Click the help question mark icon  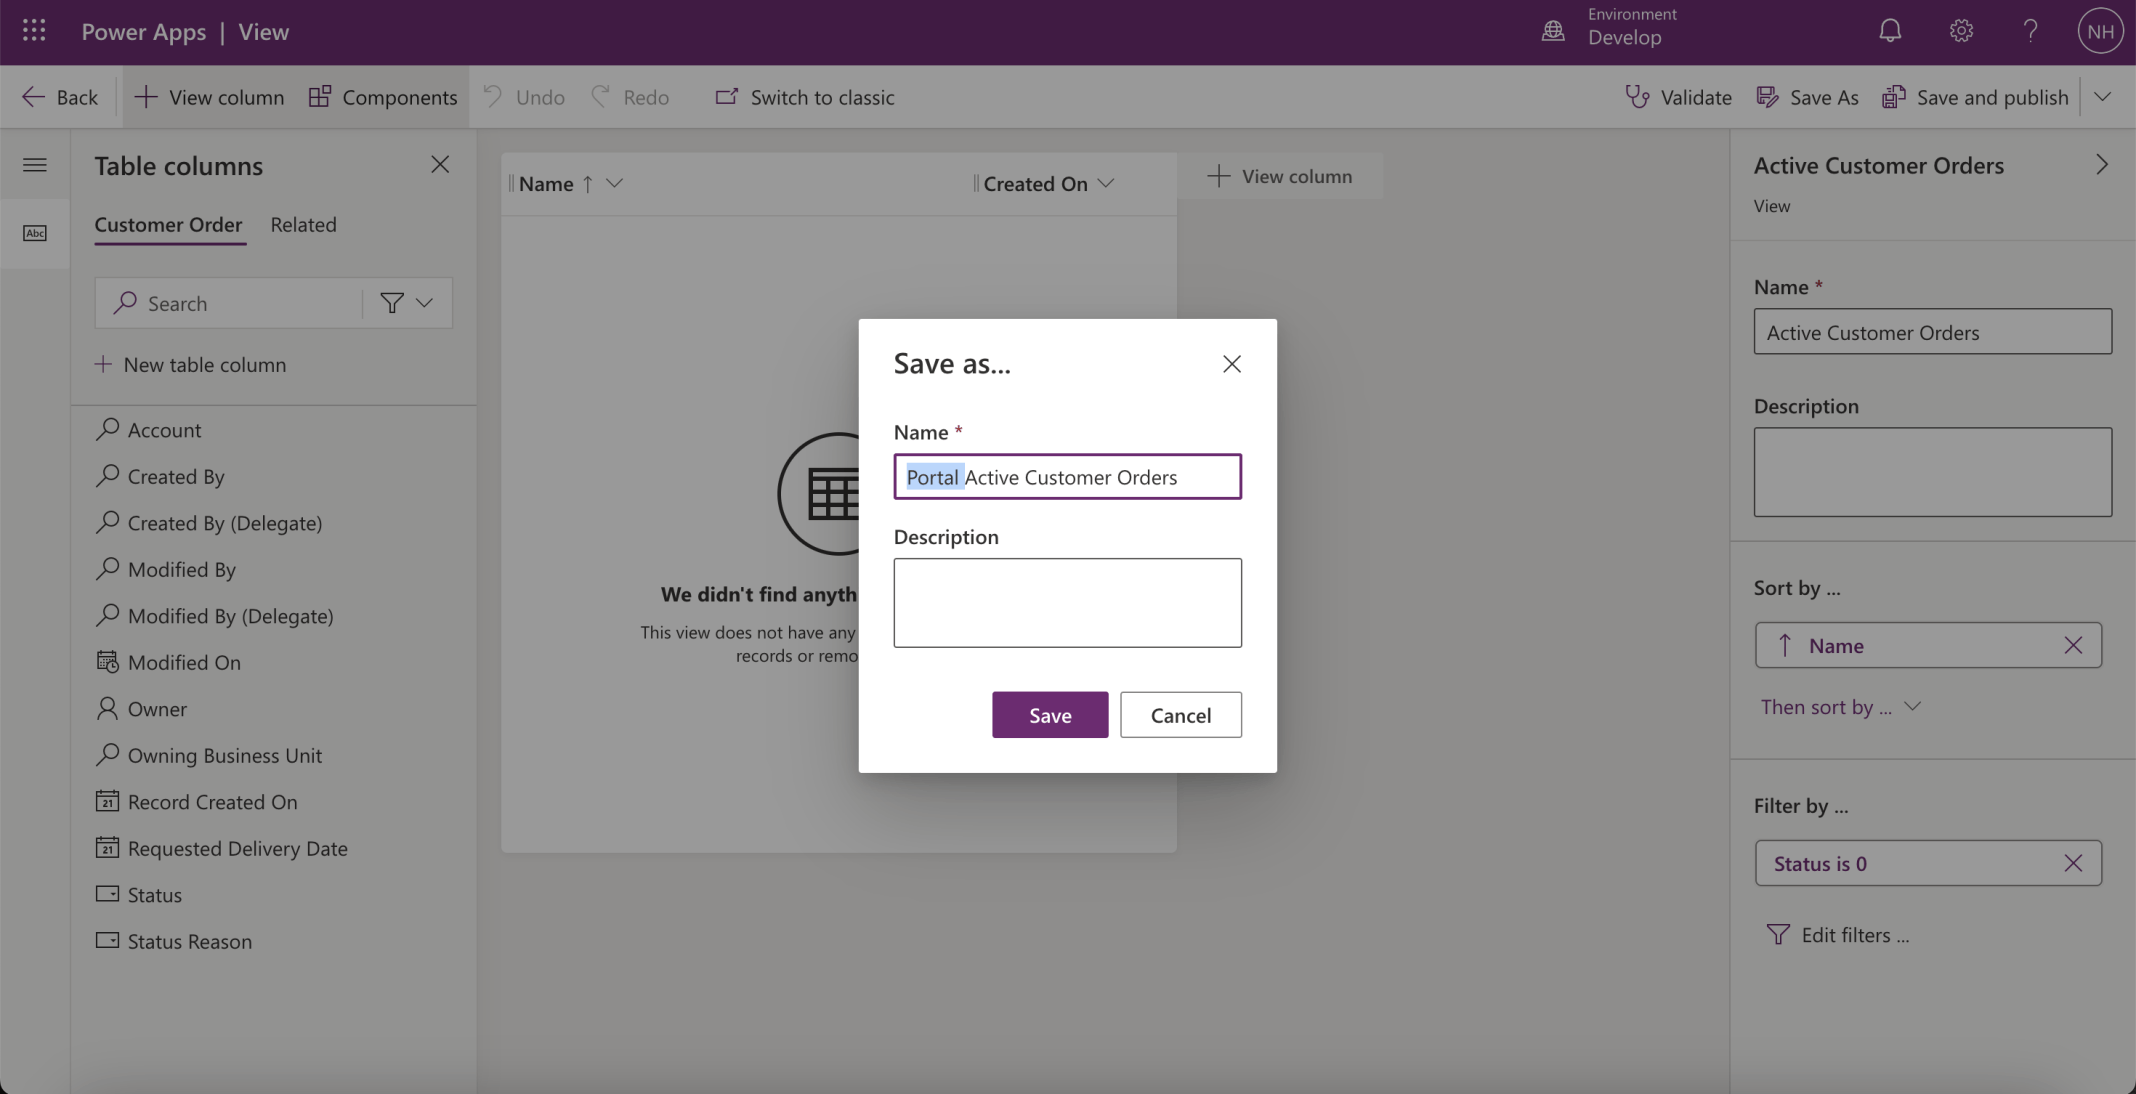[2030, 31]
